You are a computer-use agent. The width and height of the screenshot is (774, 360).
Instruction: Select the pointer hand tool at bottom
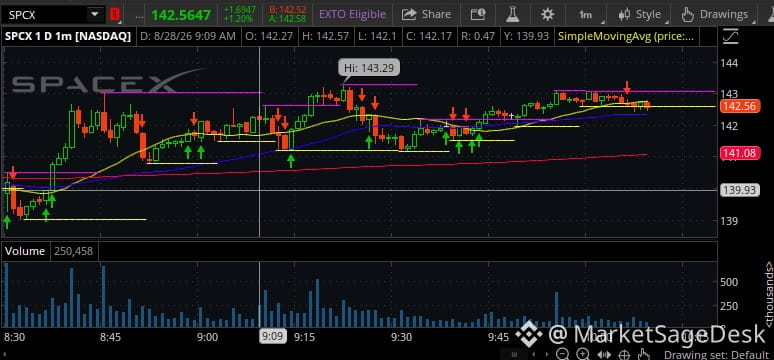coord(643,354)
